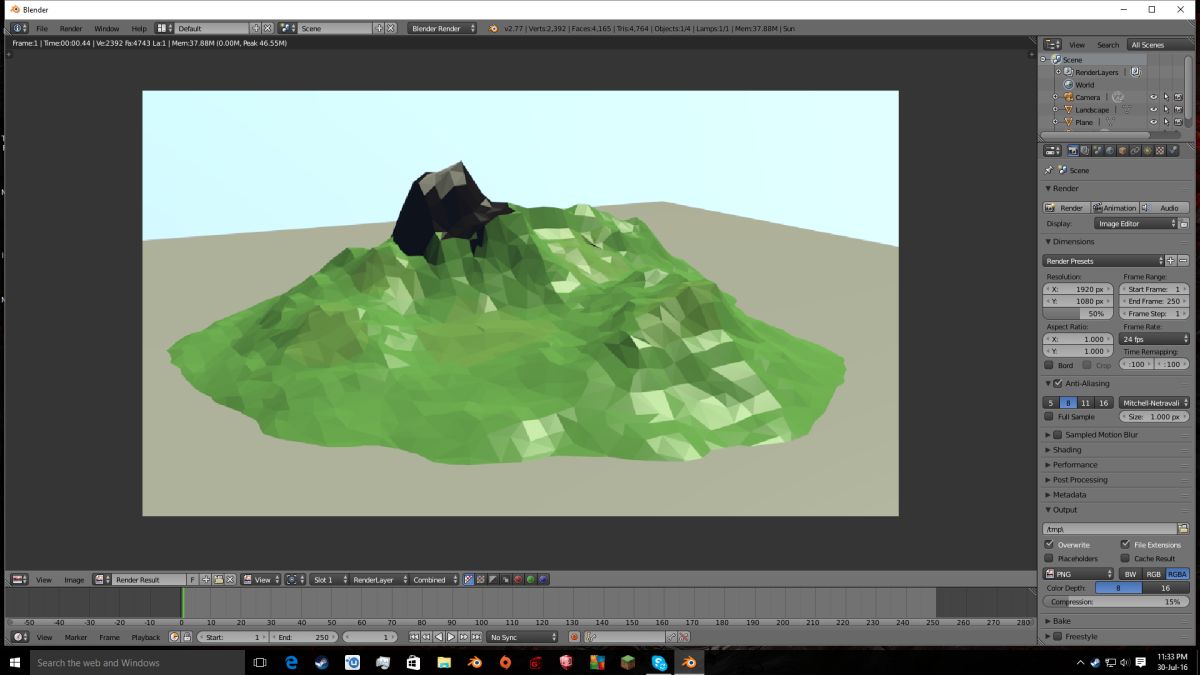Select RGB color mode button
Image resolution: width=1200 pixels, height=675 pixels.
point(1153,574)
